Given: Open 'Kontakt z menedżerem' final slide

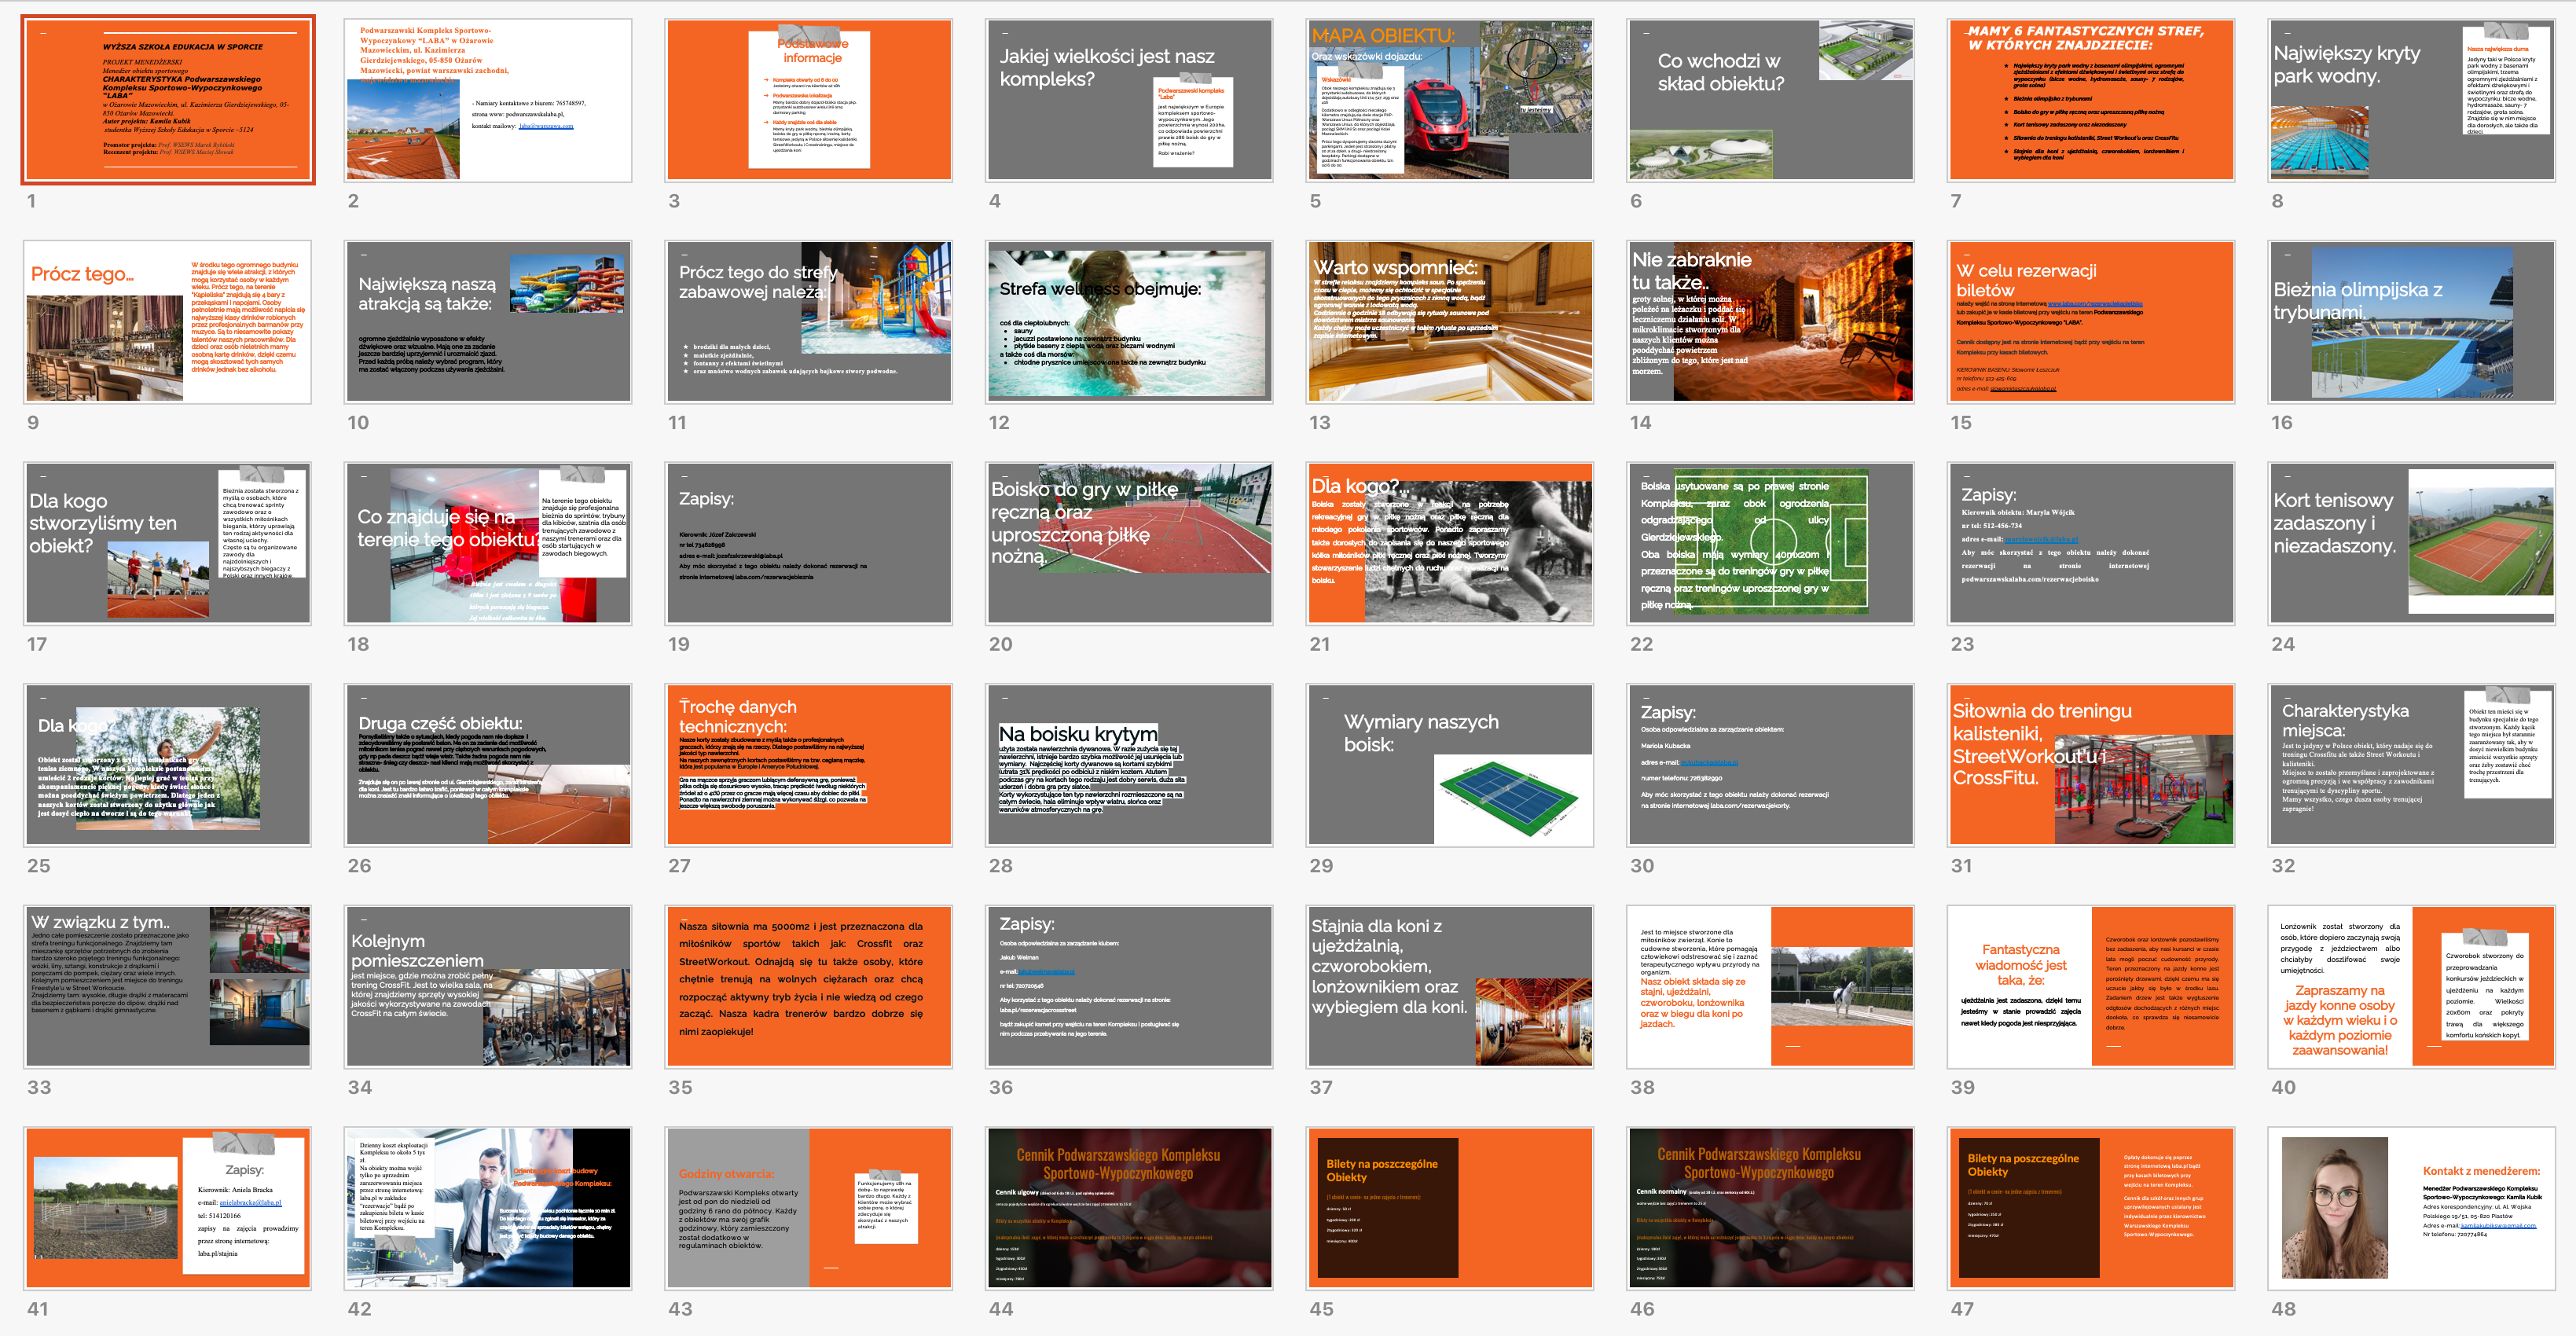Looking at the screenshot, I should (x=2411, y=1208).
